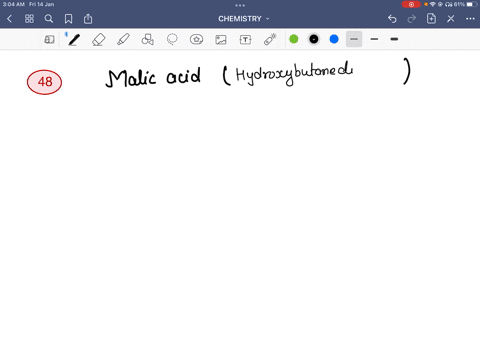Choose the blue pen color
This screenshot has height=360, width=480.
coord(334,39)
